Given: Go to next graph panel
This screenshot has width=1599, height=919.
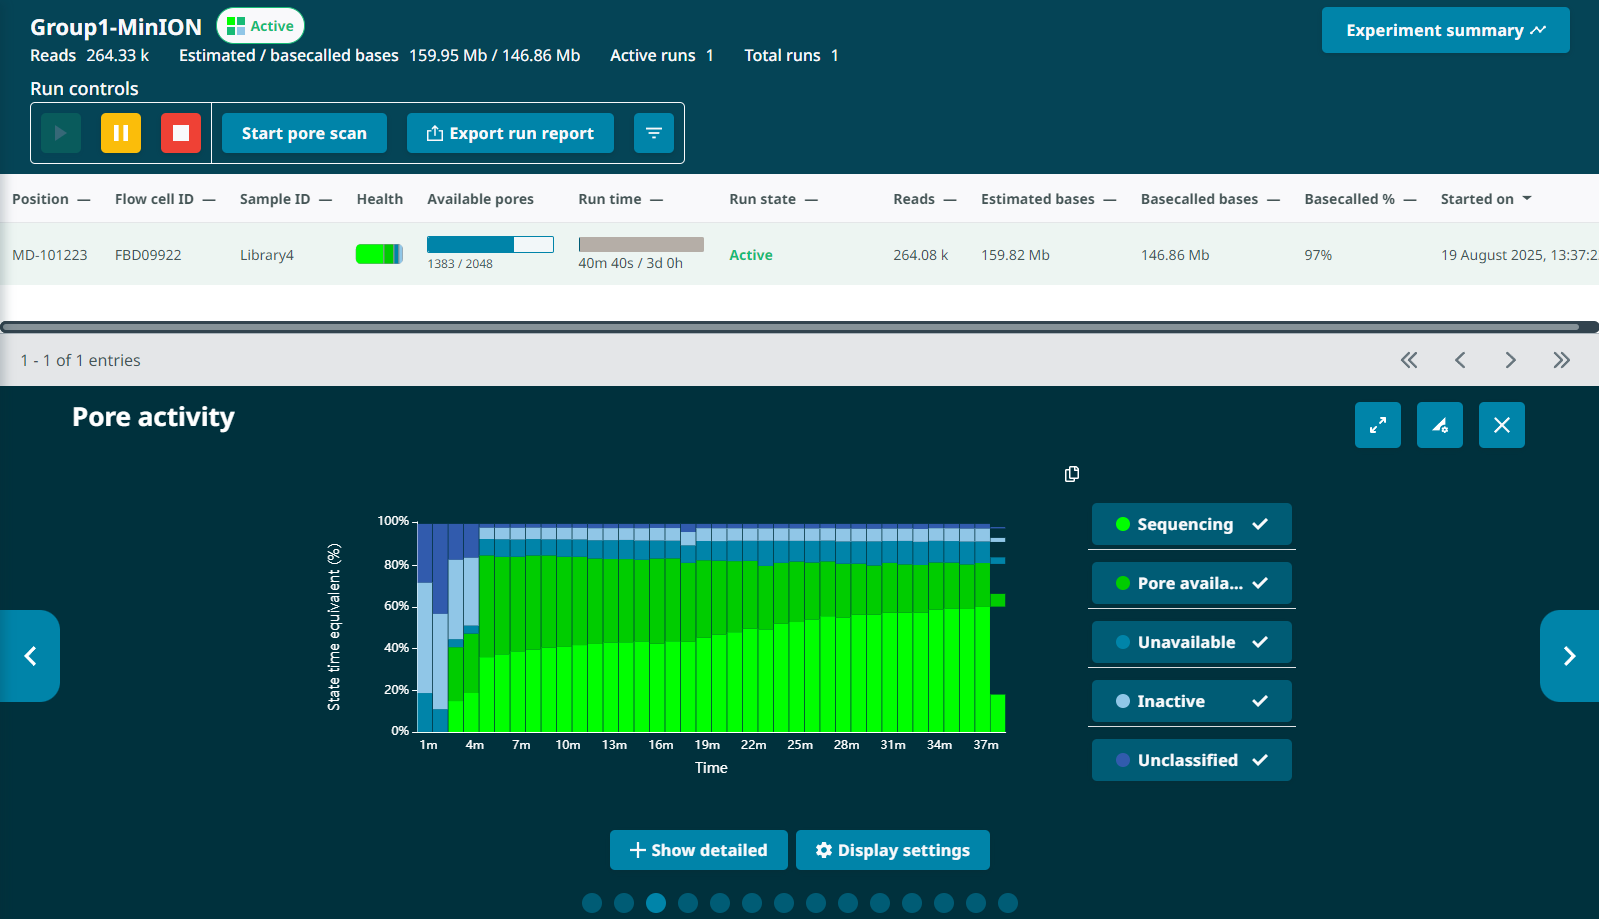Looking at the screenshot, I should (1568, 656).
